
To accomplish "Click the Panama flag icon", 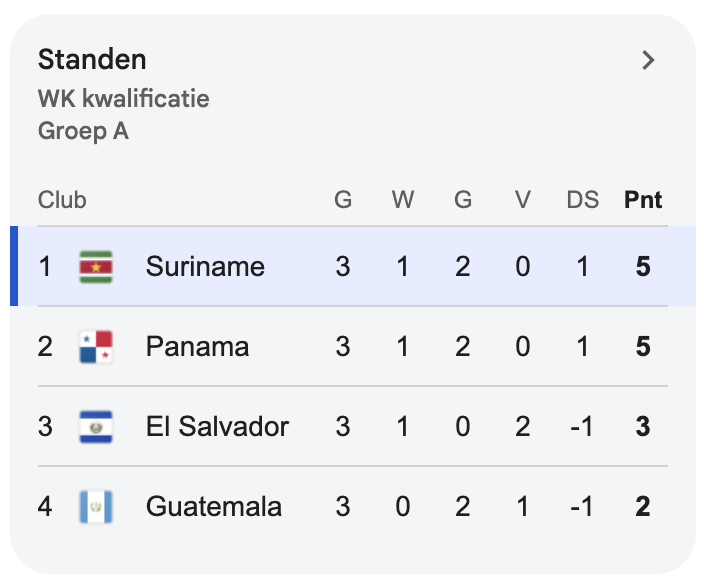I will (x=96, y=347).
